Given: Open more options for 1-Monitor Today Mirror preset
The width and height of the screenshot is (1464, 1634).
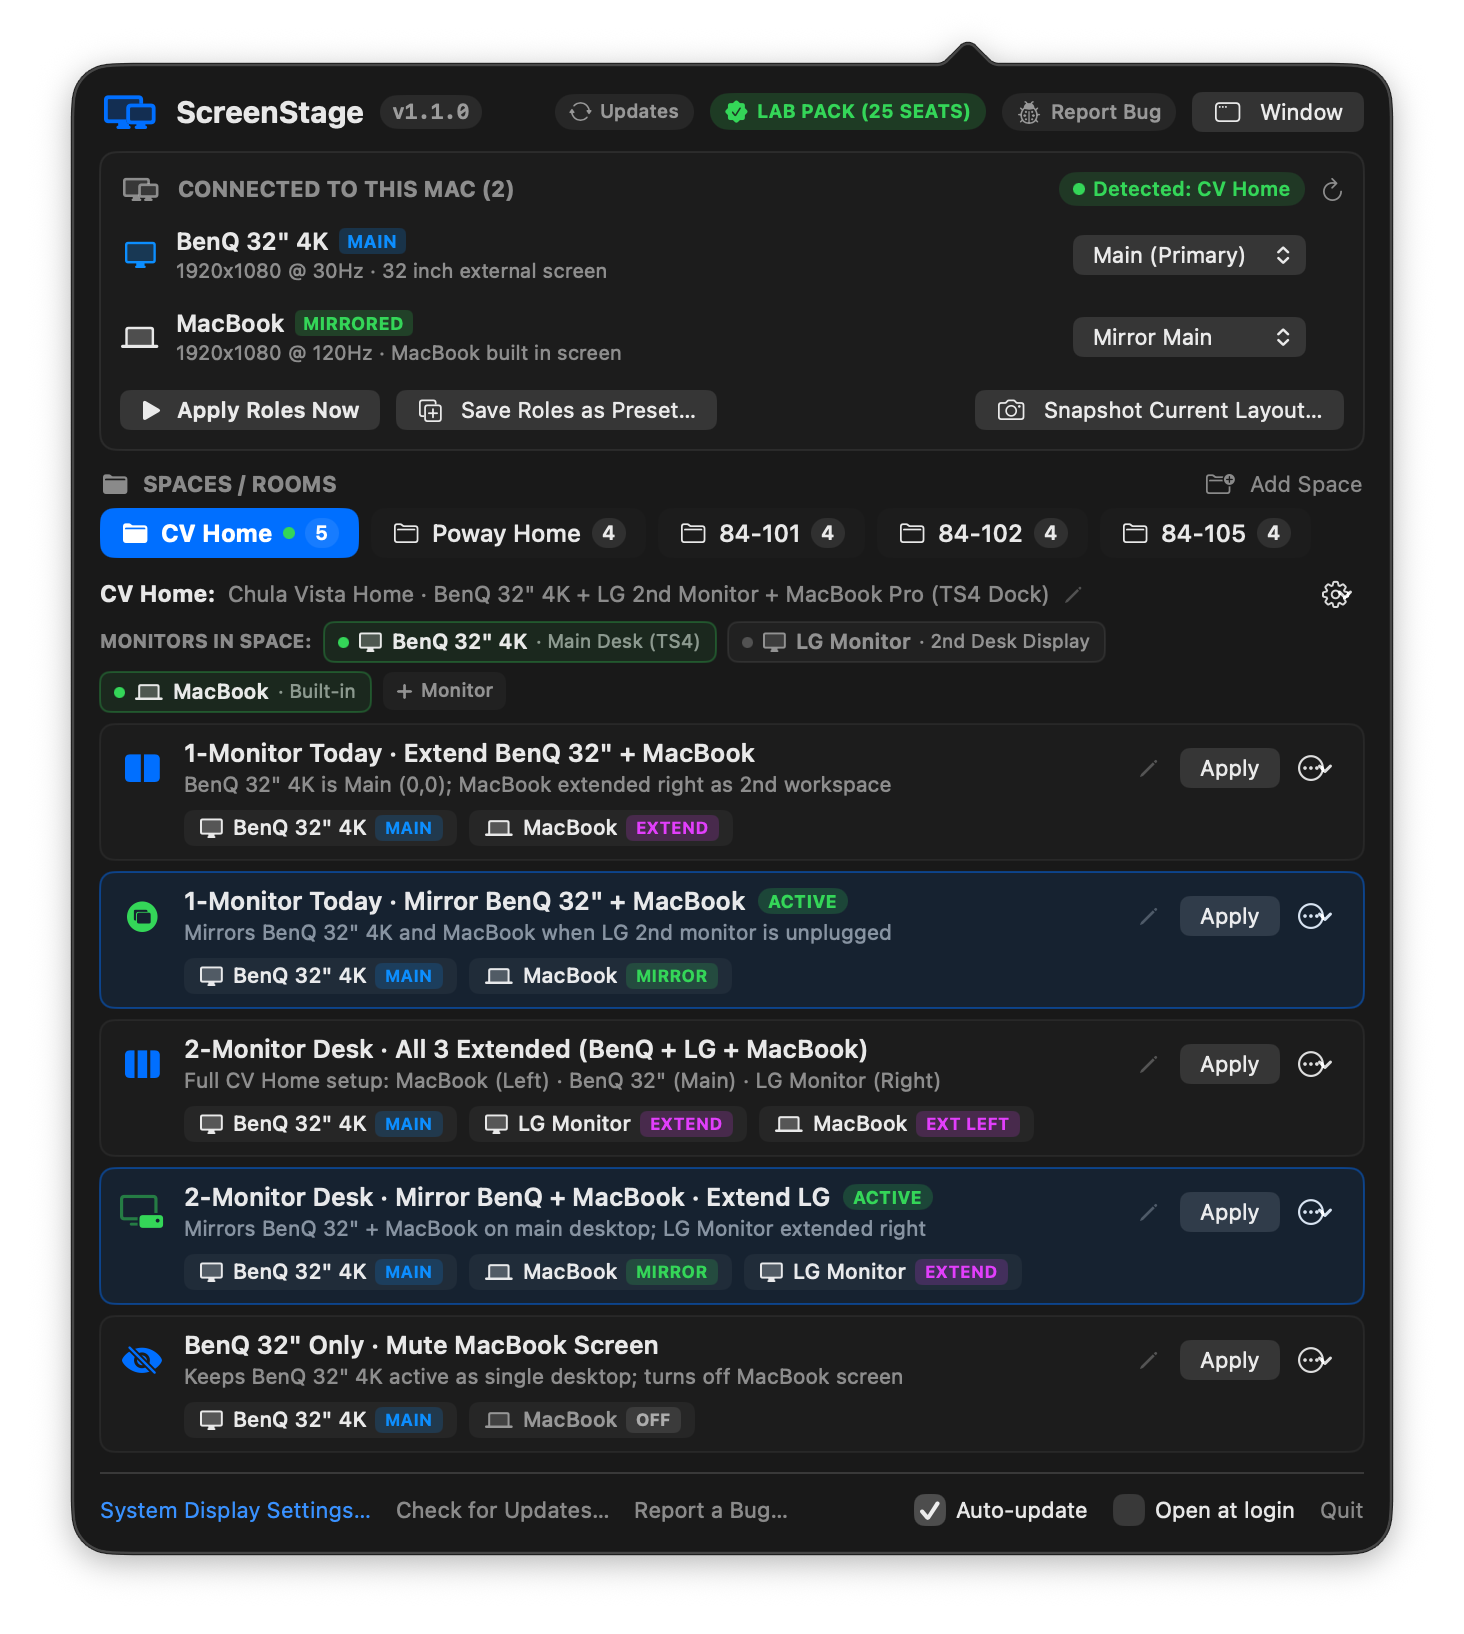Looking at the screenshot, I should point(1314,916).
